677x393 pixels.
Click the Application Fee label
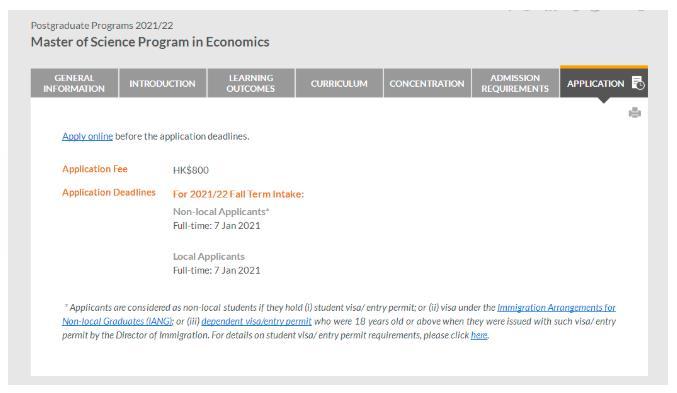(x=95, y=169)
